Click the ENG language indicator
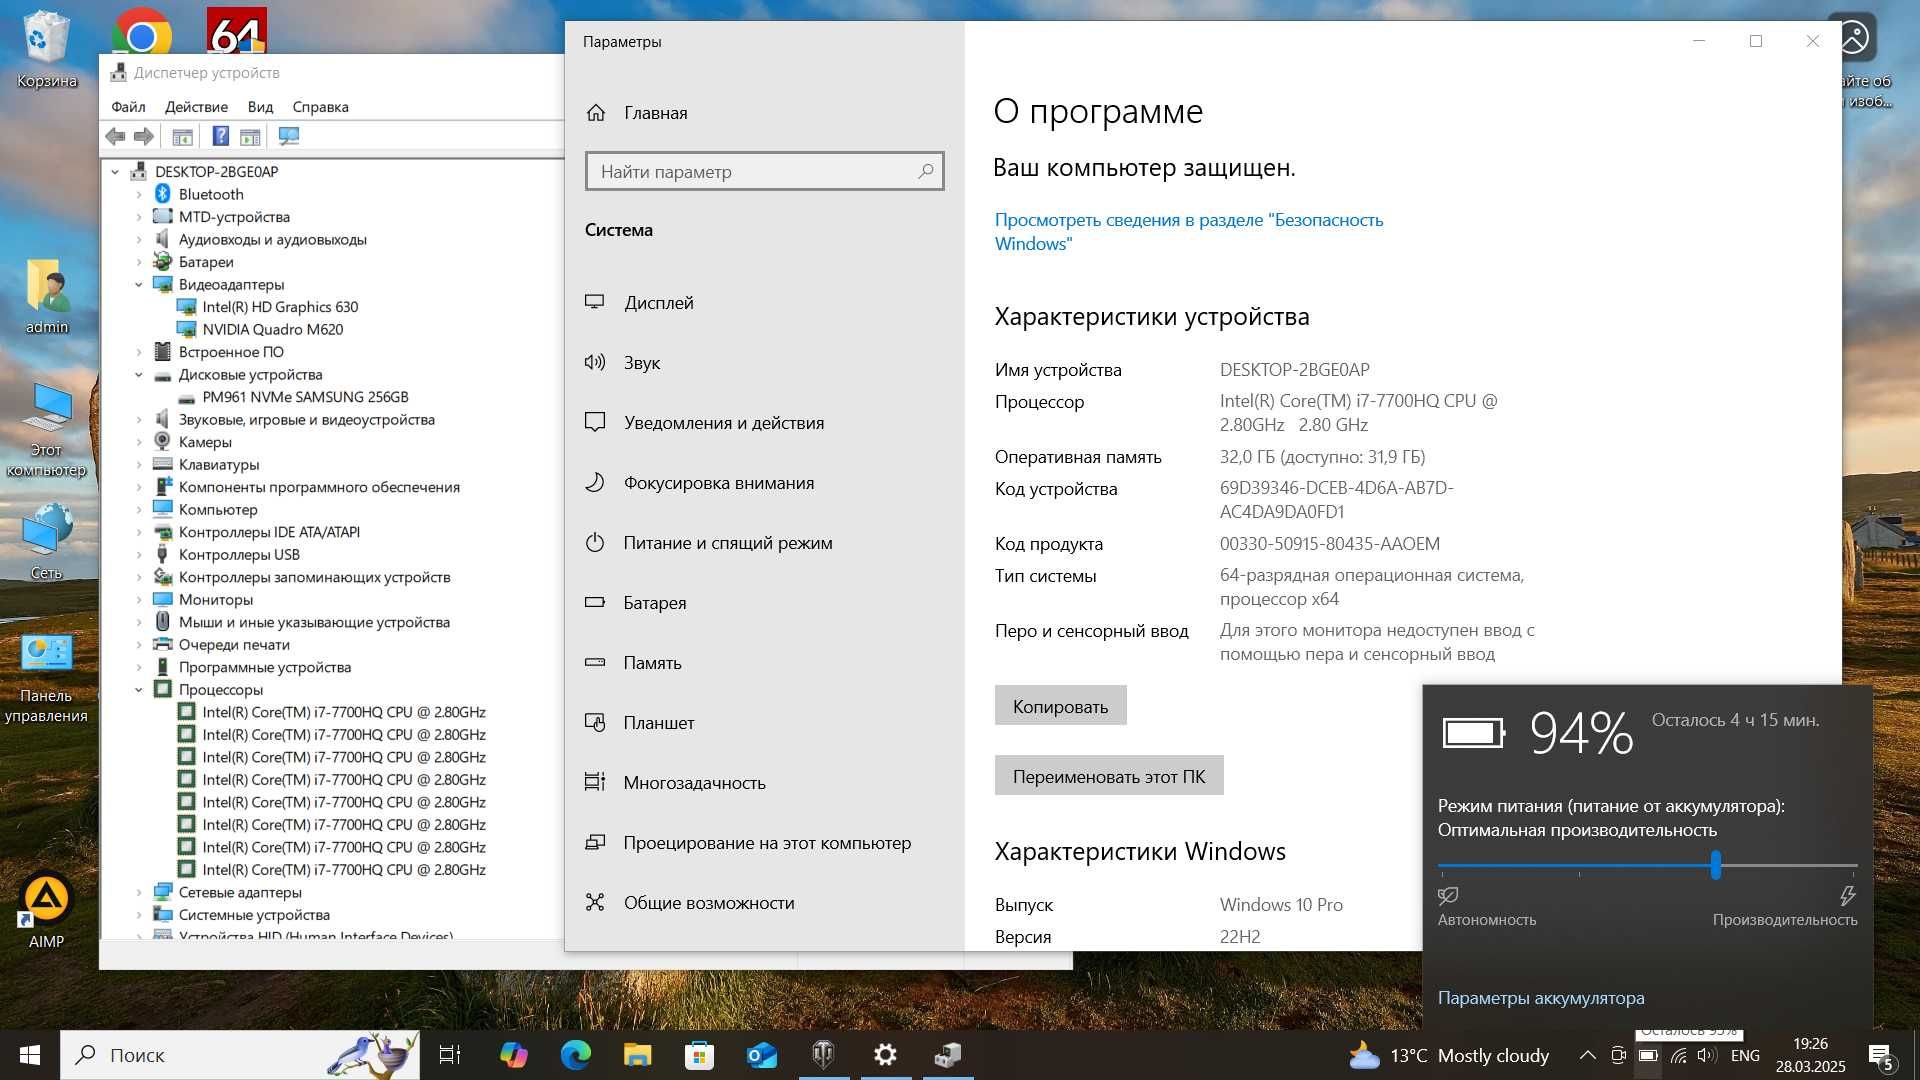 coord(1745,1055)
